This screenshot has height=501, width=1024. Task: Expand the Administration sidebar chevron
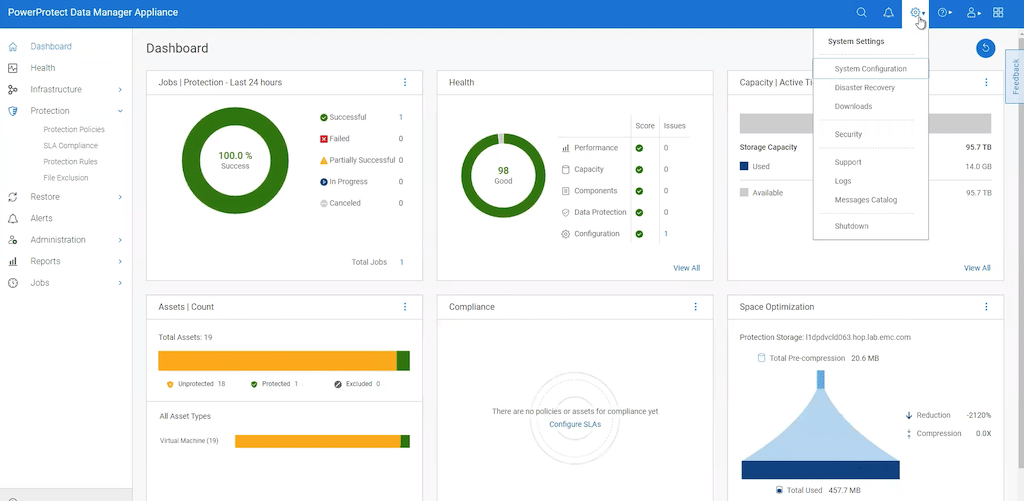[x=120, y=240]
